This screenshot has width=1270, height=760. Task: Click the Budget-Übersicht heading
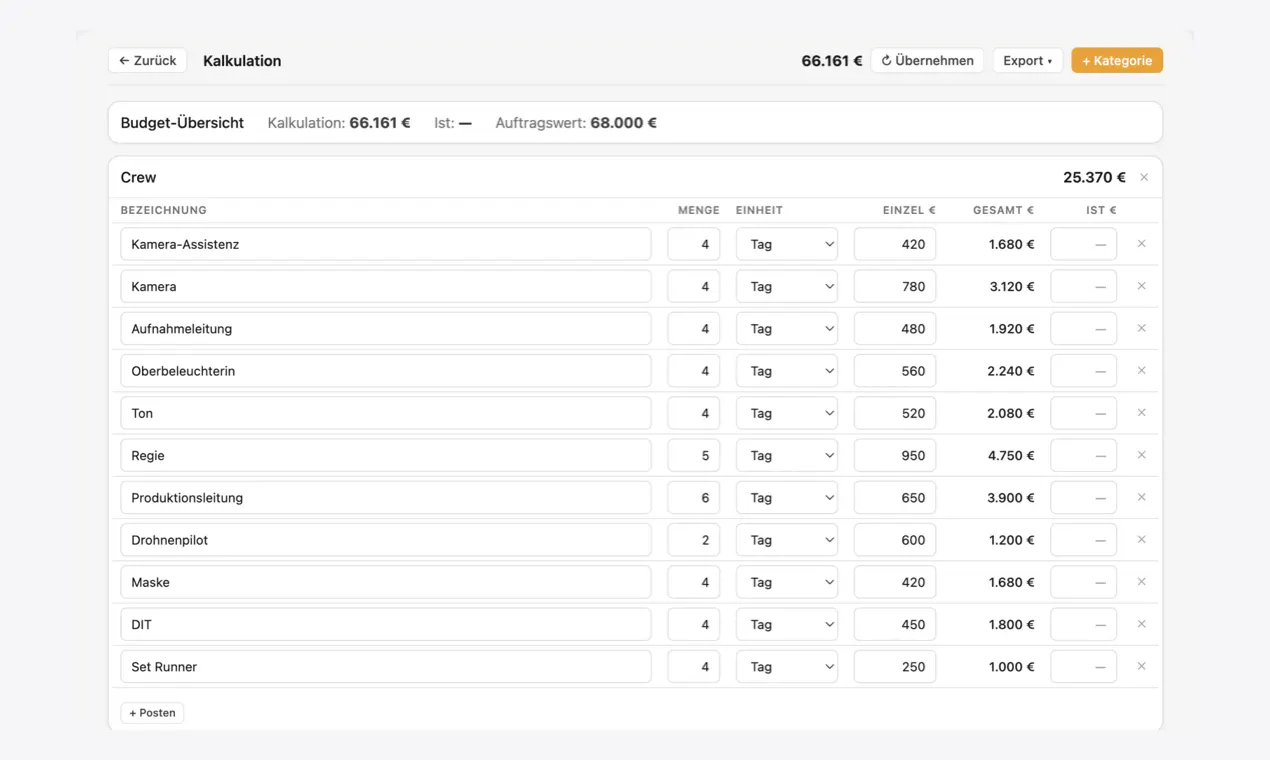(x=182, y=123)
